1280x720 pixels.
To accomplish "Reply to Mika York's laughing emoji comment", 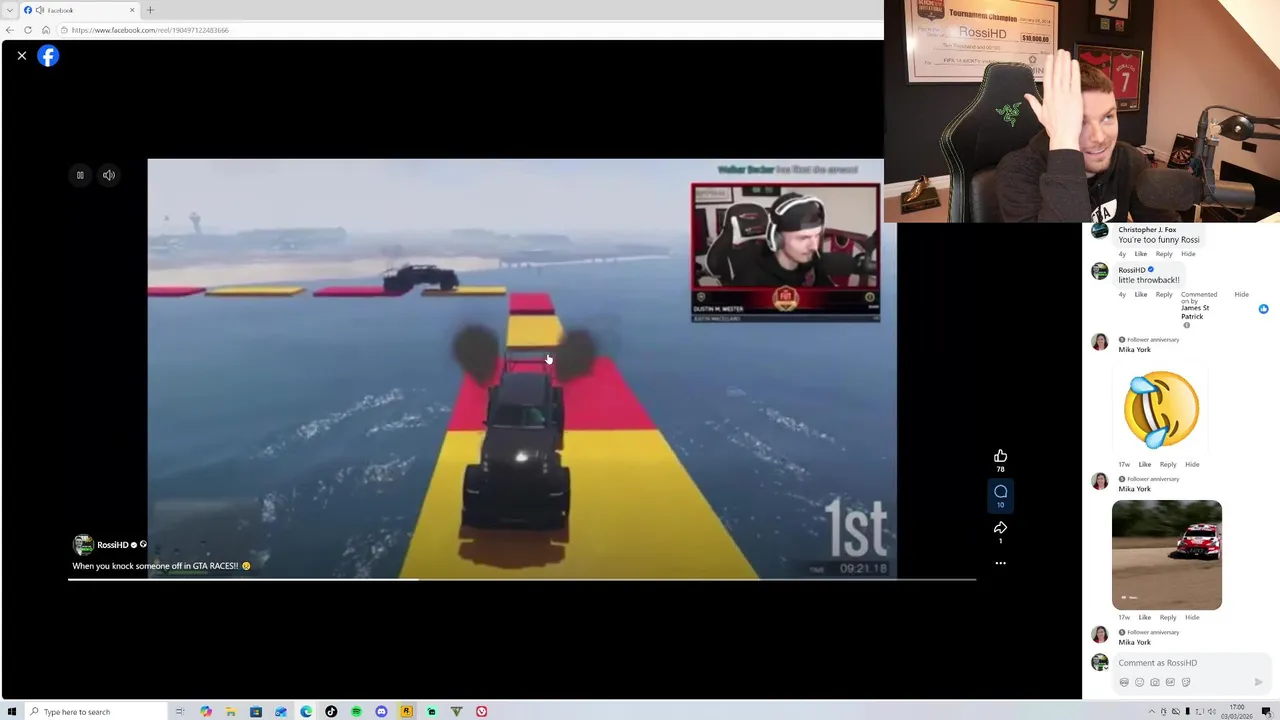I will (1168, 464).
